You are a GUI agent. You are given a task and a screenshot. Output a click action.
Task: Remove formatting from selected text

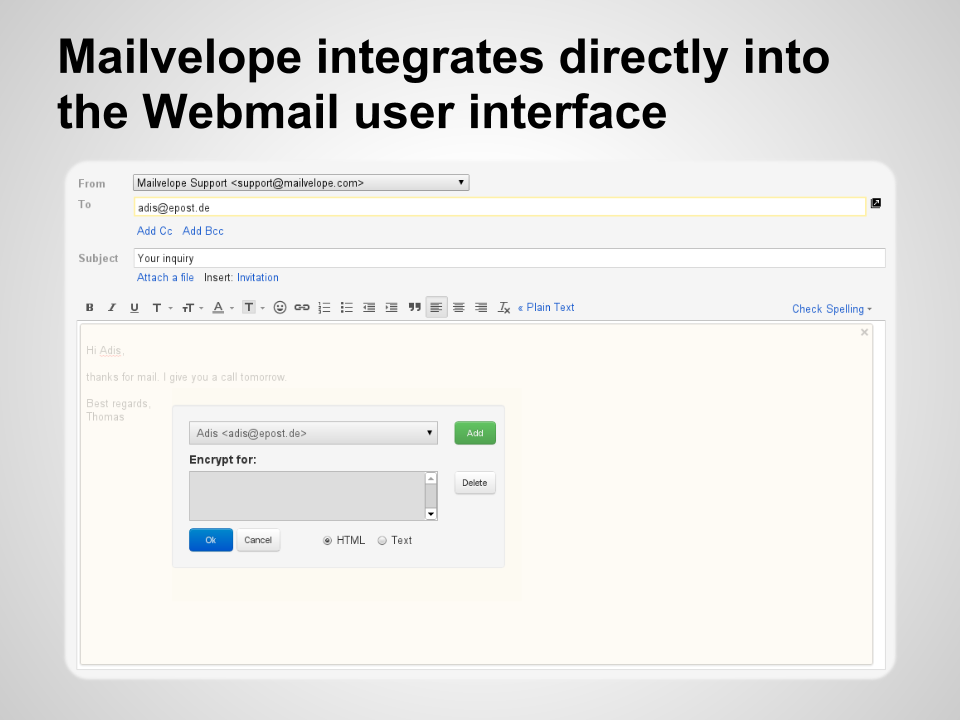[x=504, y=307]
